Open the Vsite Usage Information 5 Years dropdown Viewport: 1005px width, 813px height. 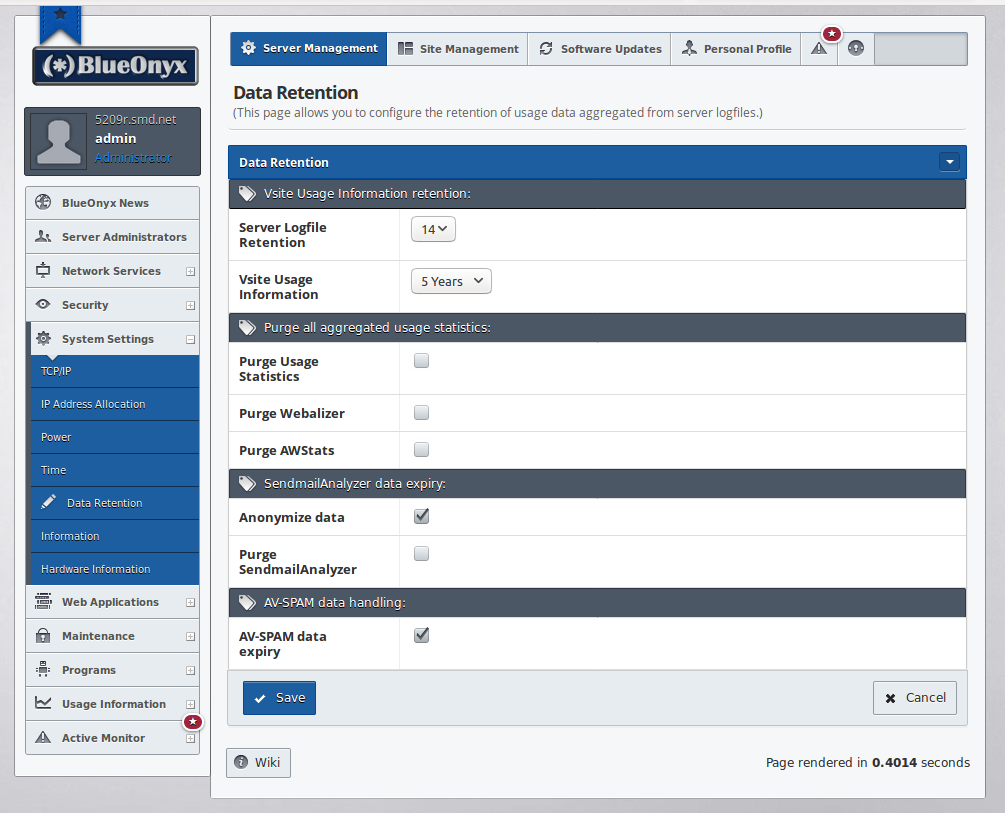451,281
